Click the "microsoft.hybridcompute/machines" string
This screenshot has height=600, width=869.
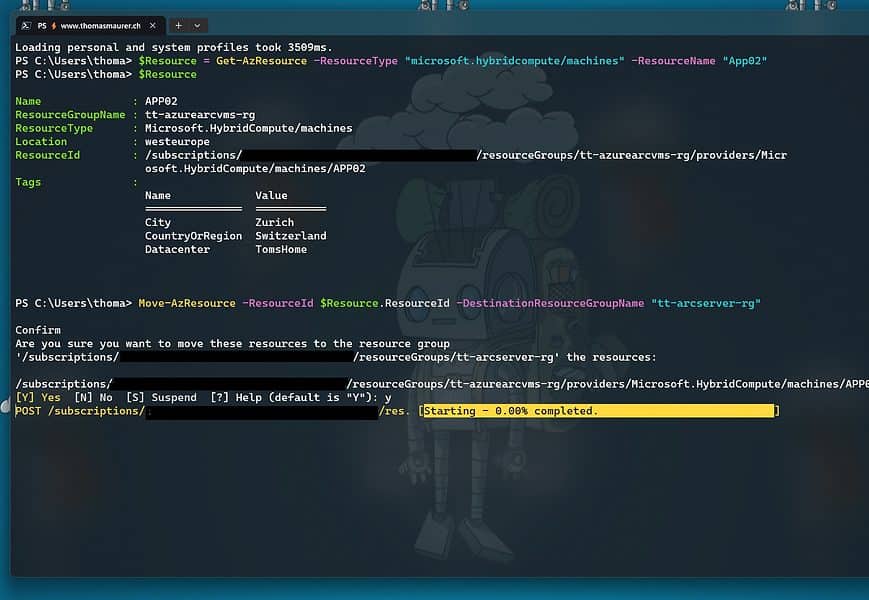point(514,61)
